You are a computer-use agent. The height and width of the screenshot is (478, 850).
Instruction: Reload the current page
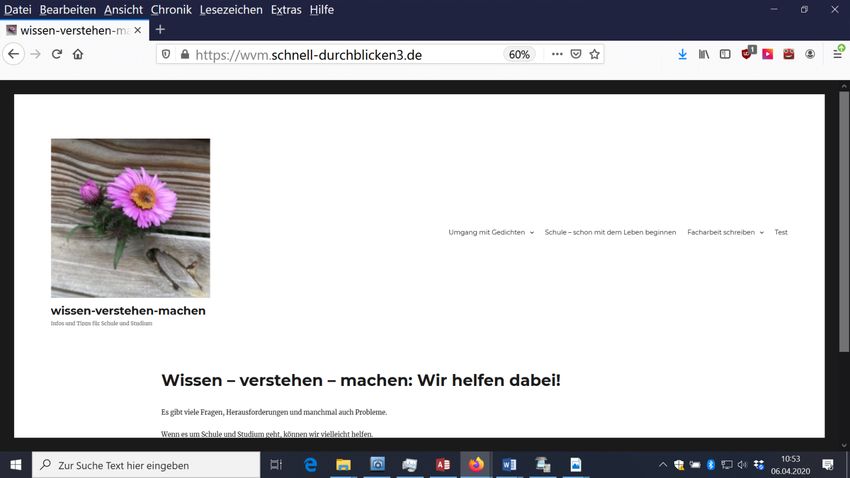[57, 54]
